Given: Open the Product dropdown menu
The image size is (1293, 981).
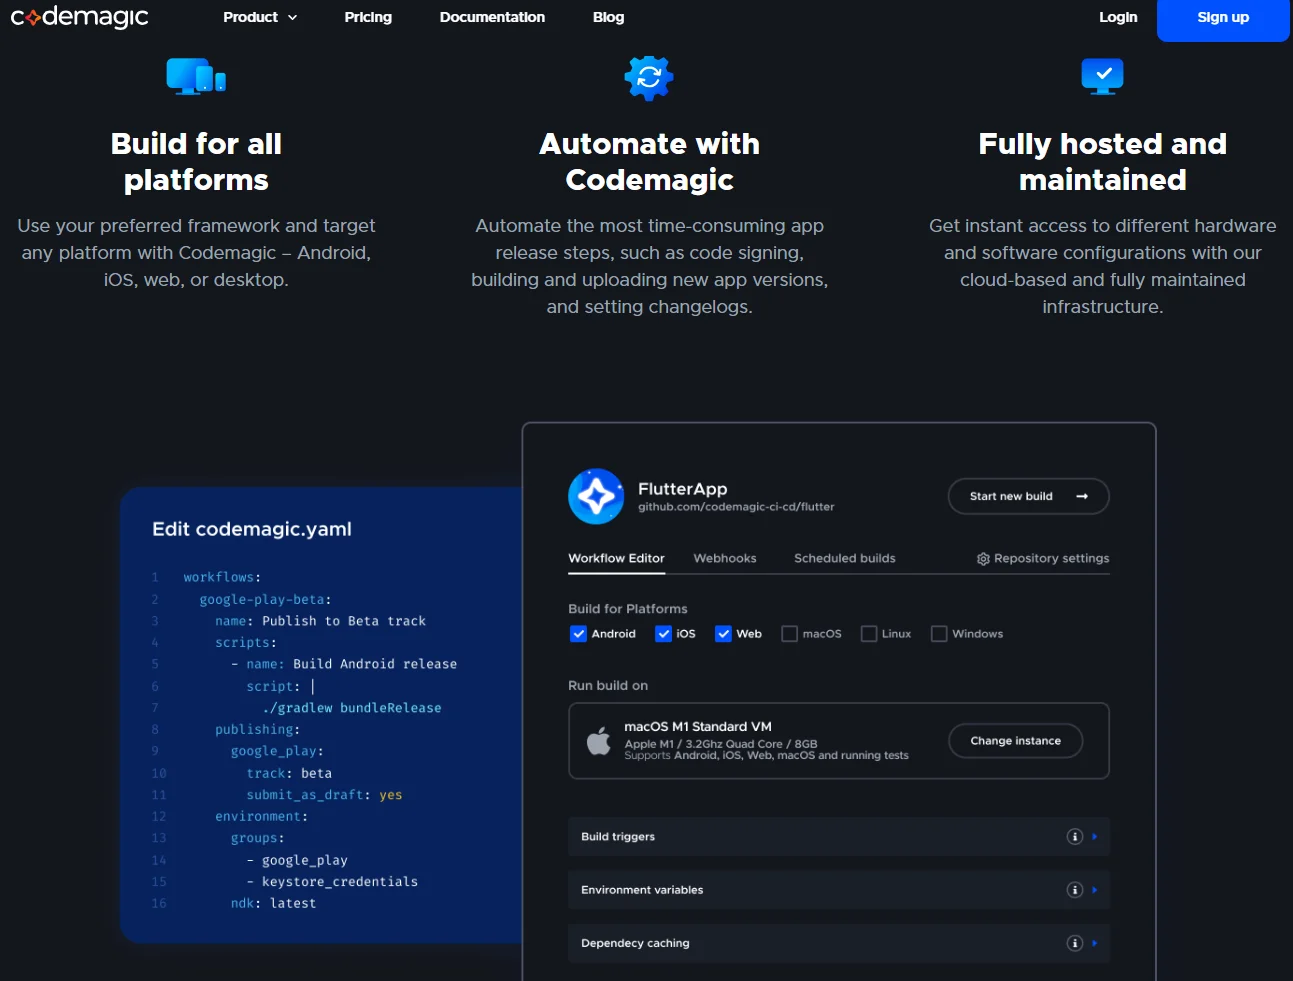Looking at the screenshot, I should (x=260, y=17).
